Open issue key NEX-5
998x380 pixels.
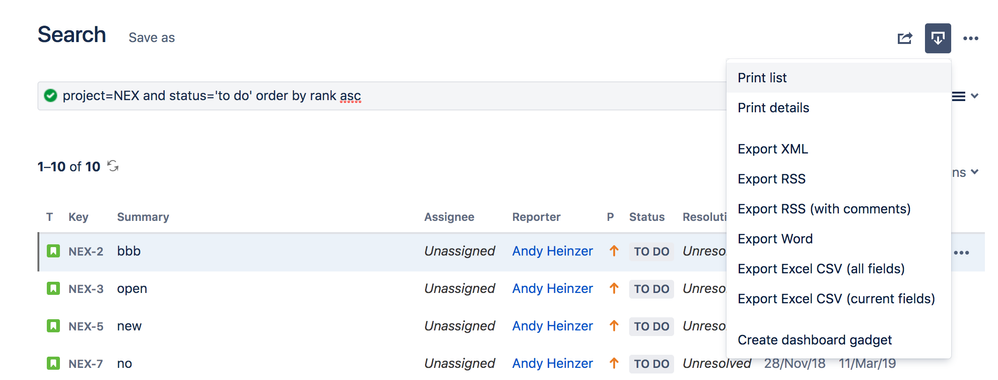85,327
